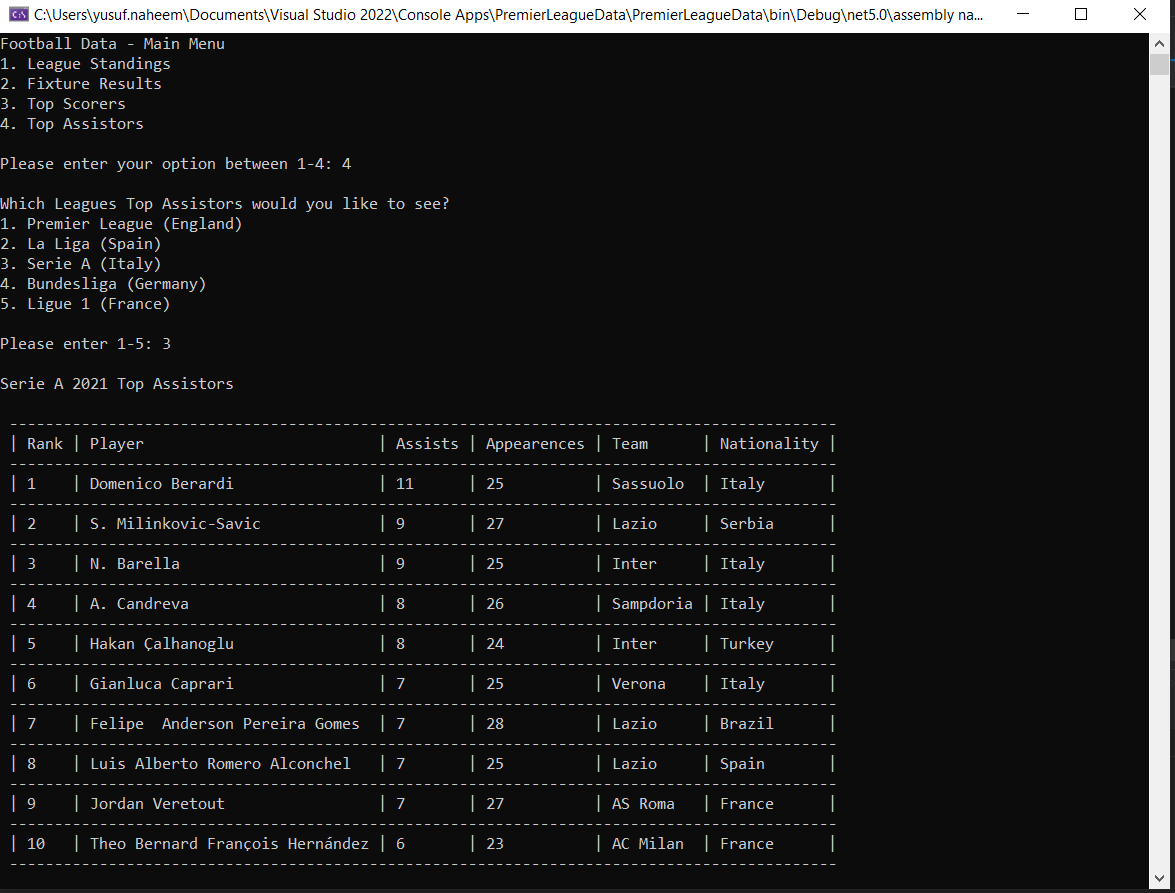Click the 'Rank' column header

(45, 443)
